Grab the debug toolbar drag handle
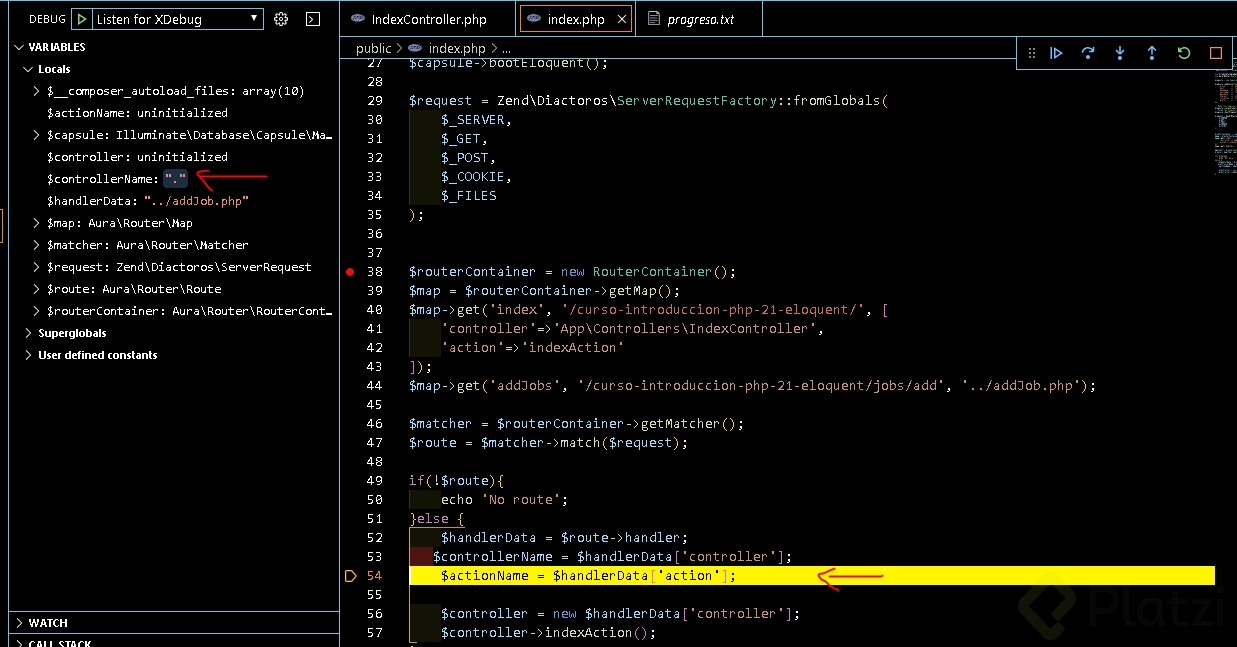The width and height of the screenshot is (1237, 647). tap(1032, 53)
